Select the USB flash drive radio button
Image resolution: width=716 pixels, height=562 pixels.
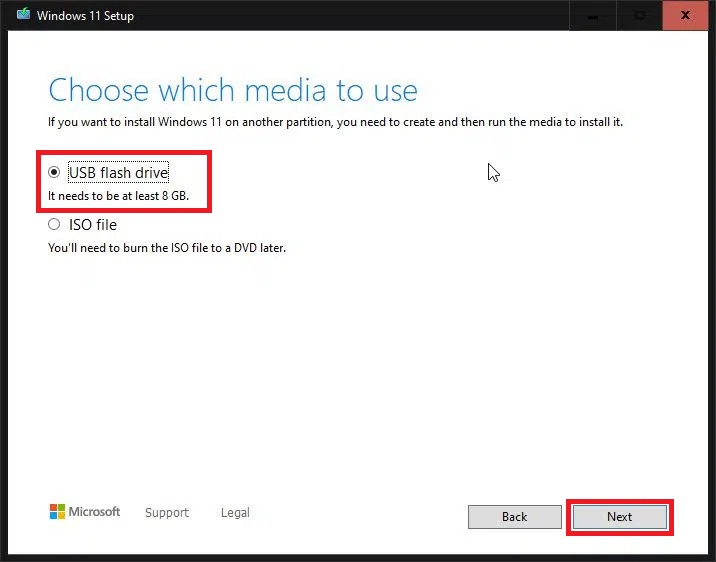click(54, 172)
